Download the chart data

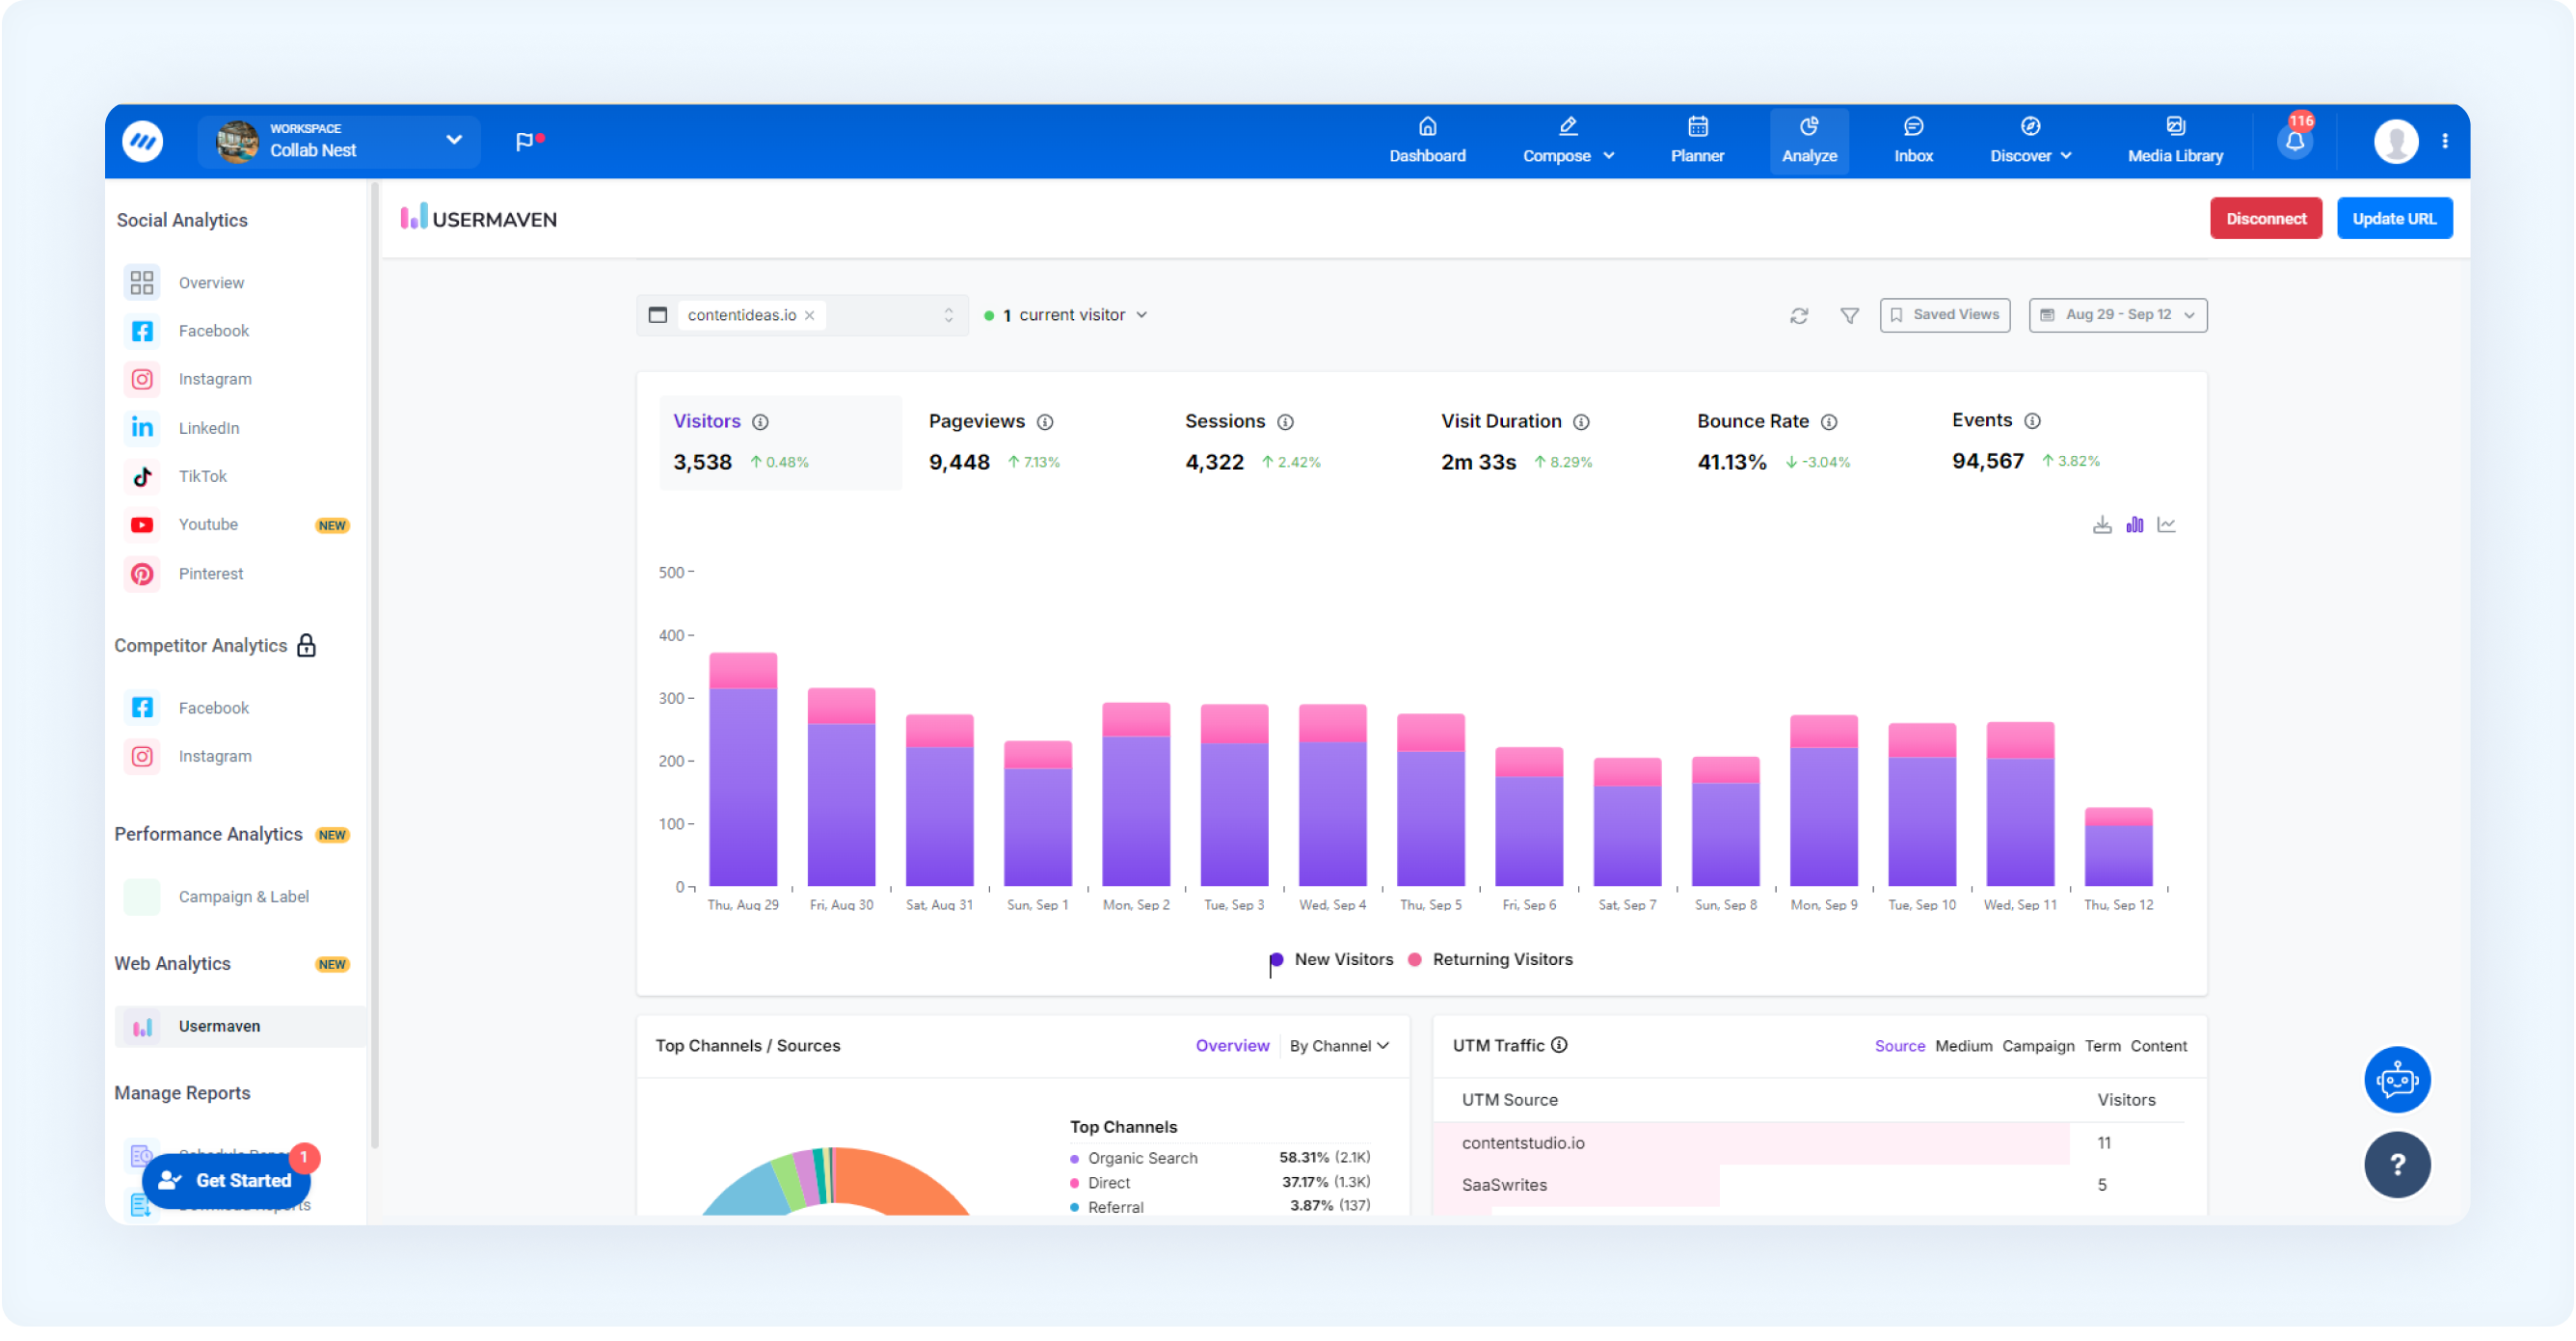coord(2102,525)
